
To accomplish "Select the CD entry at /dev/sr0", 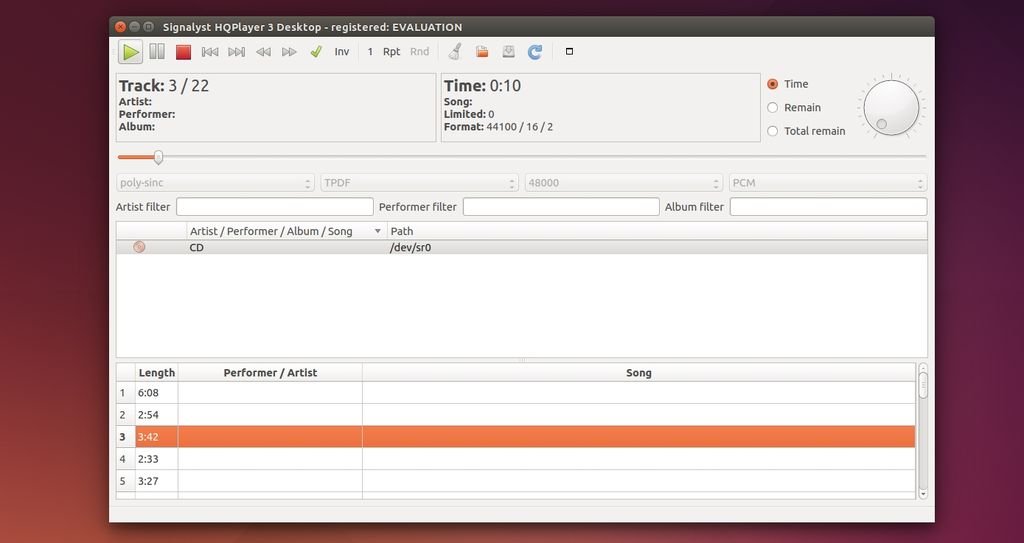I will [x=196, y=247].
